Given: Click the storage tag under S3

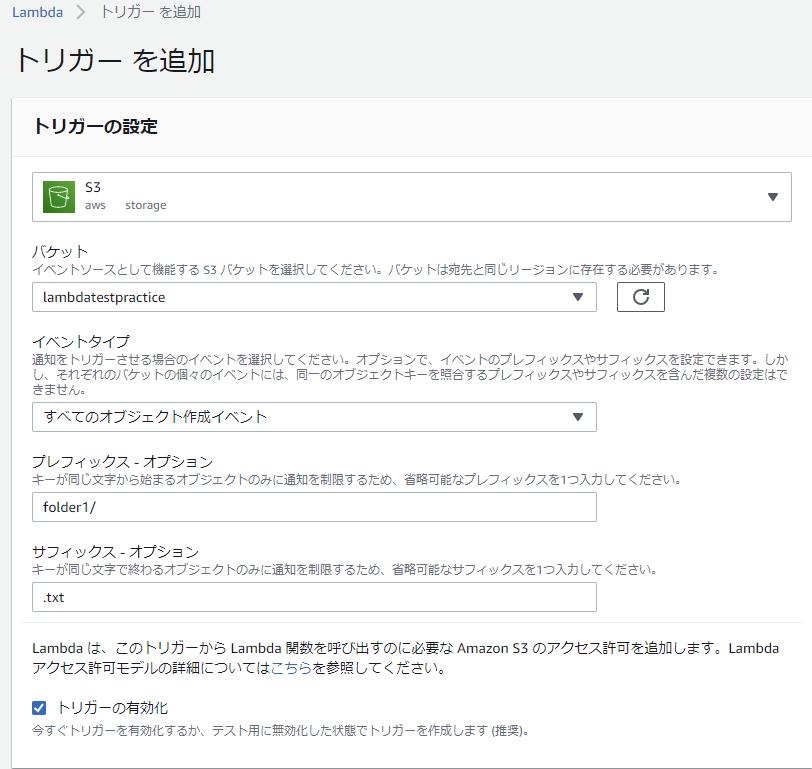Looking at the screenshot, I should (146, 205).
